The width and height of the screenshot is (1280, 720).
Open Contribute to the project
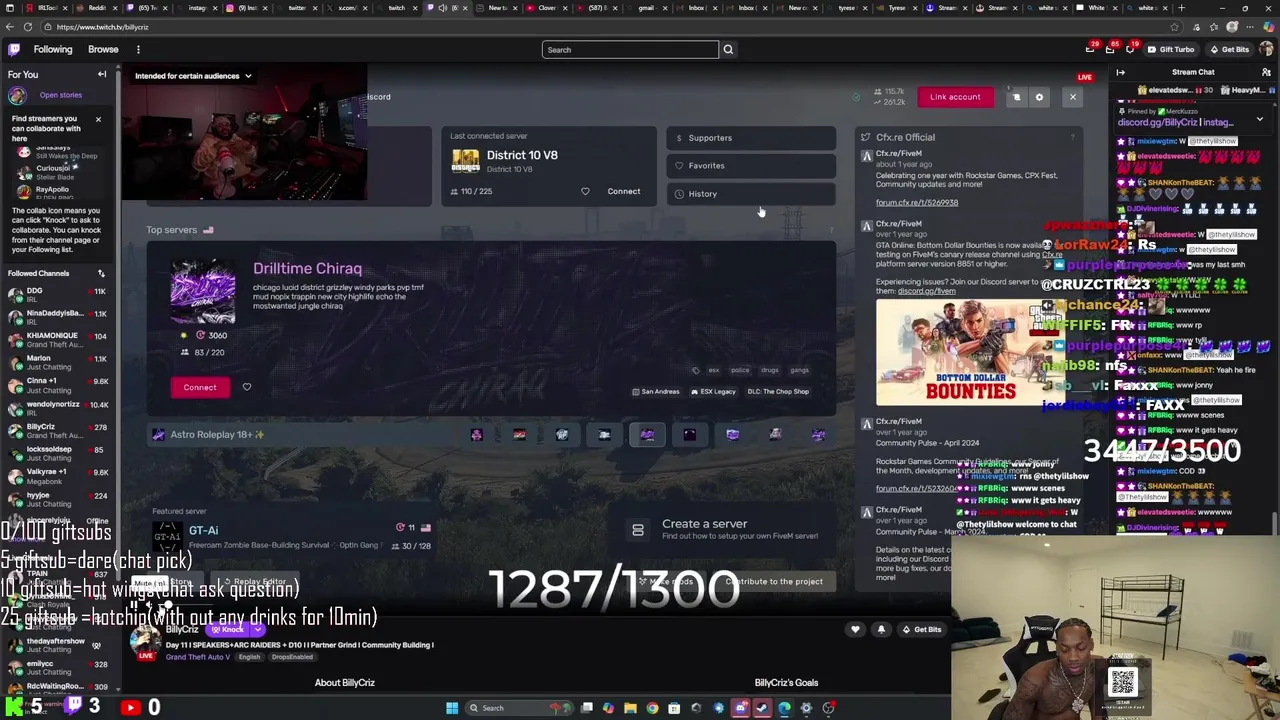click(774, 581)
